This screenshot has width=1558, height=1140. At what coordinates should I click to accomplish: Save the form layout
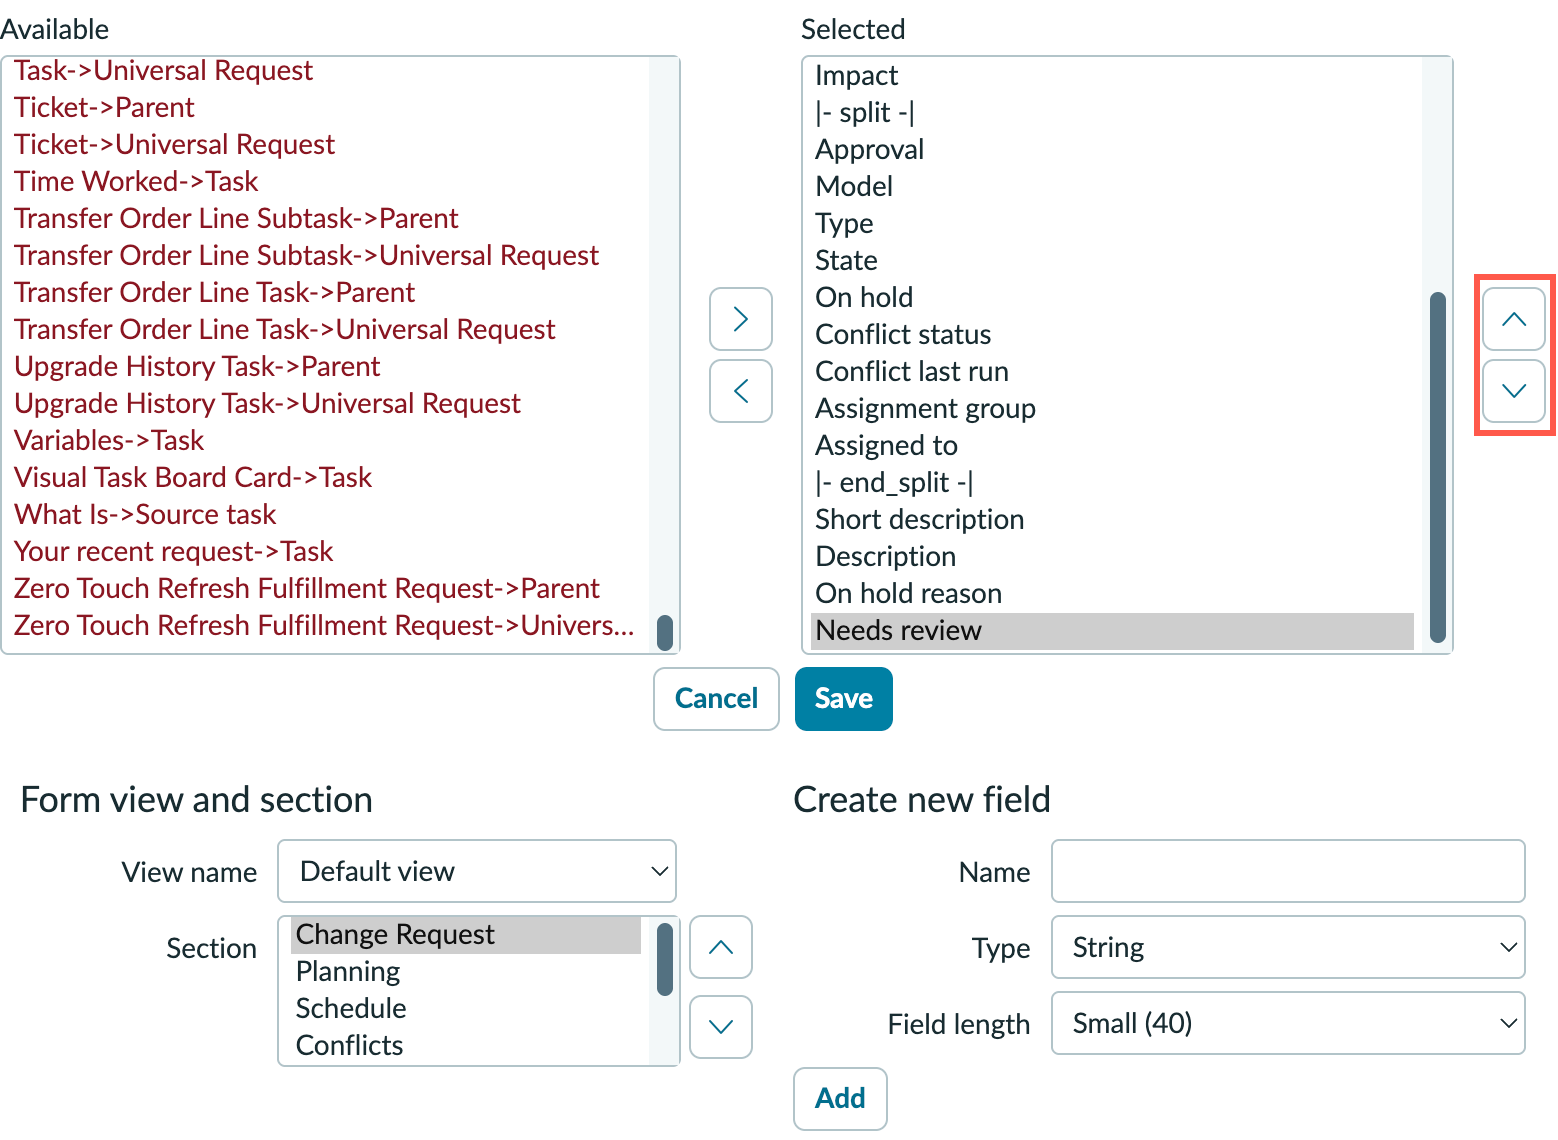844,699
